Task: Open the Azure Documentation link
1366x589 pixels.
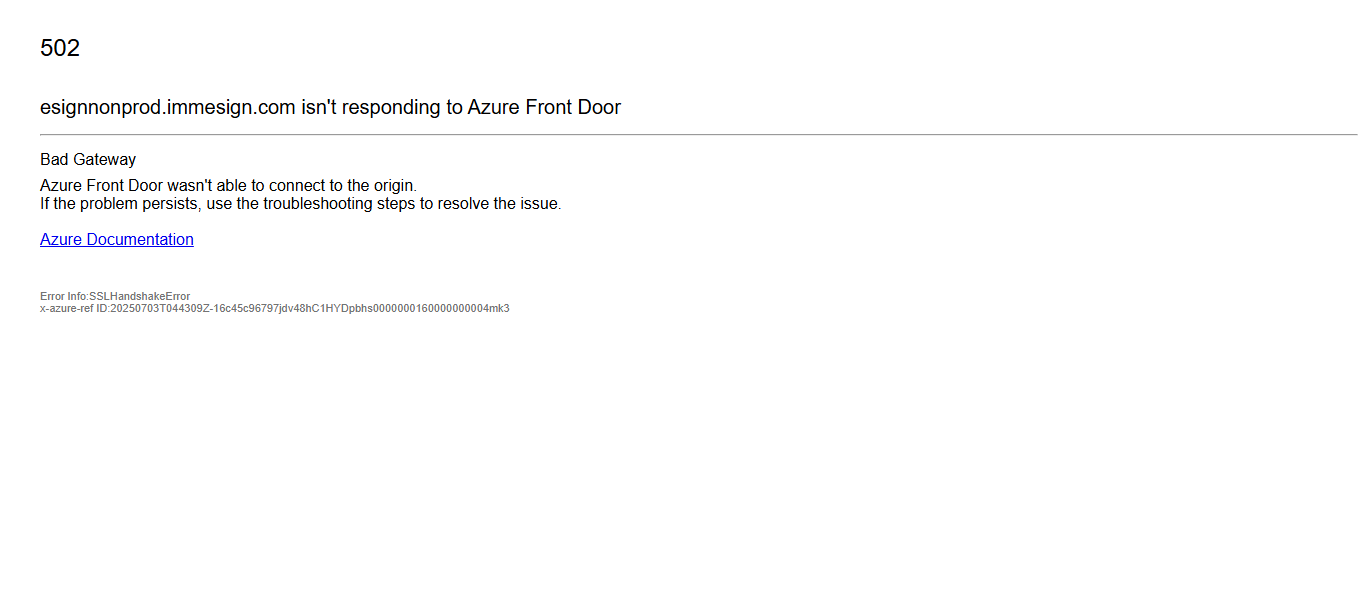Action: tap(116, 239)
